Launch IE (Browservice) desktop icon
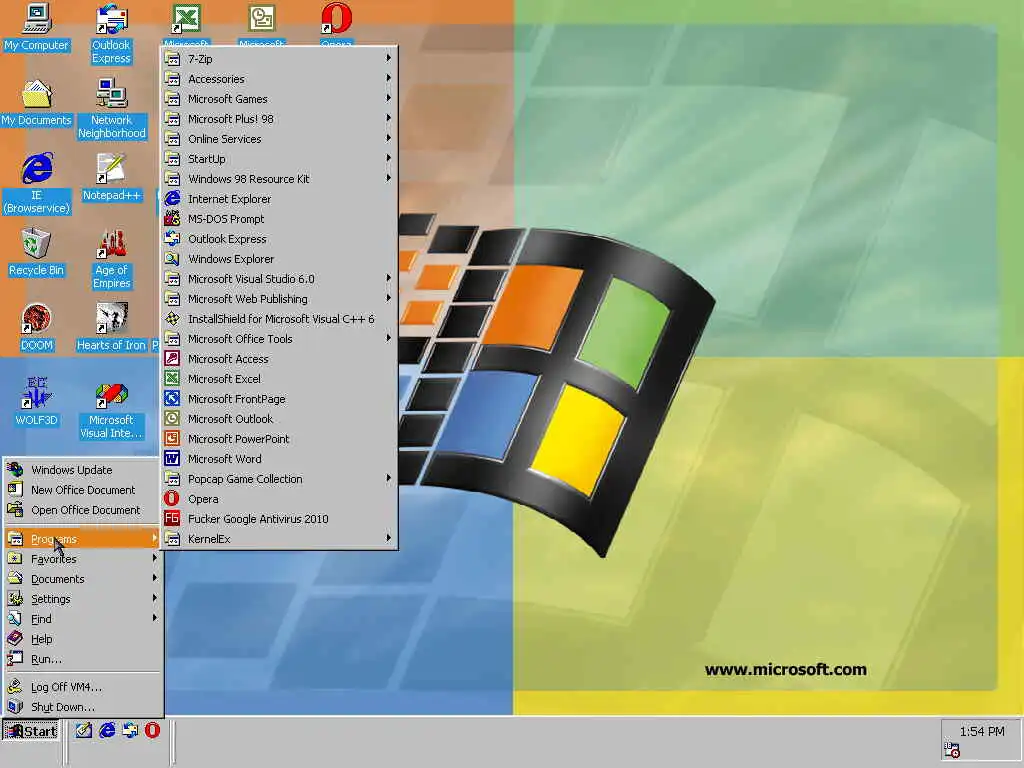Viewport: 1024px width, 768px height. 37,184
